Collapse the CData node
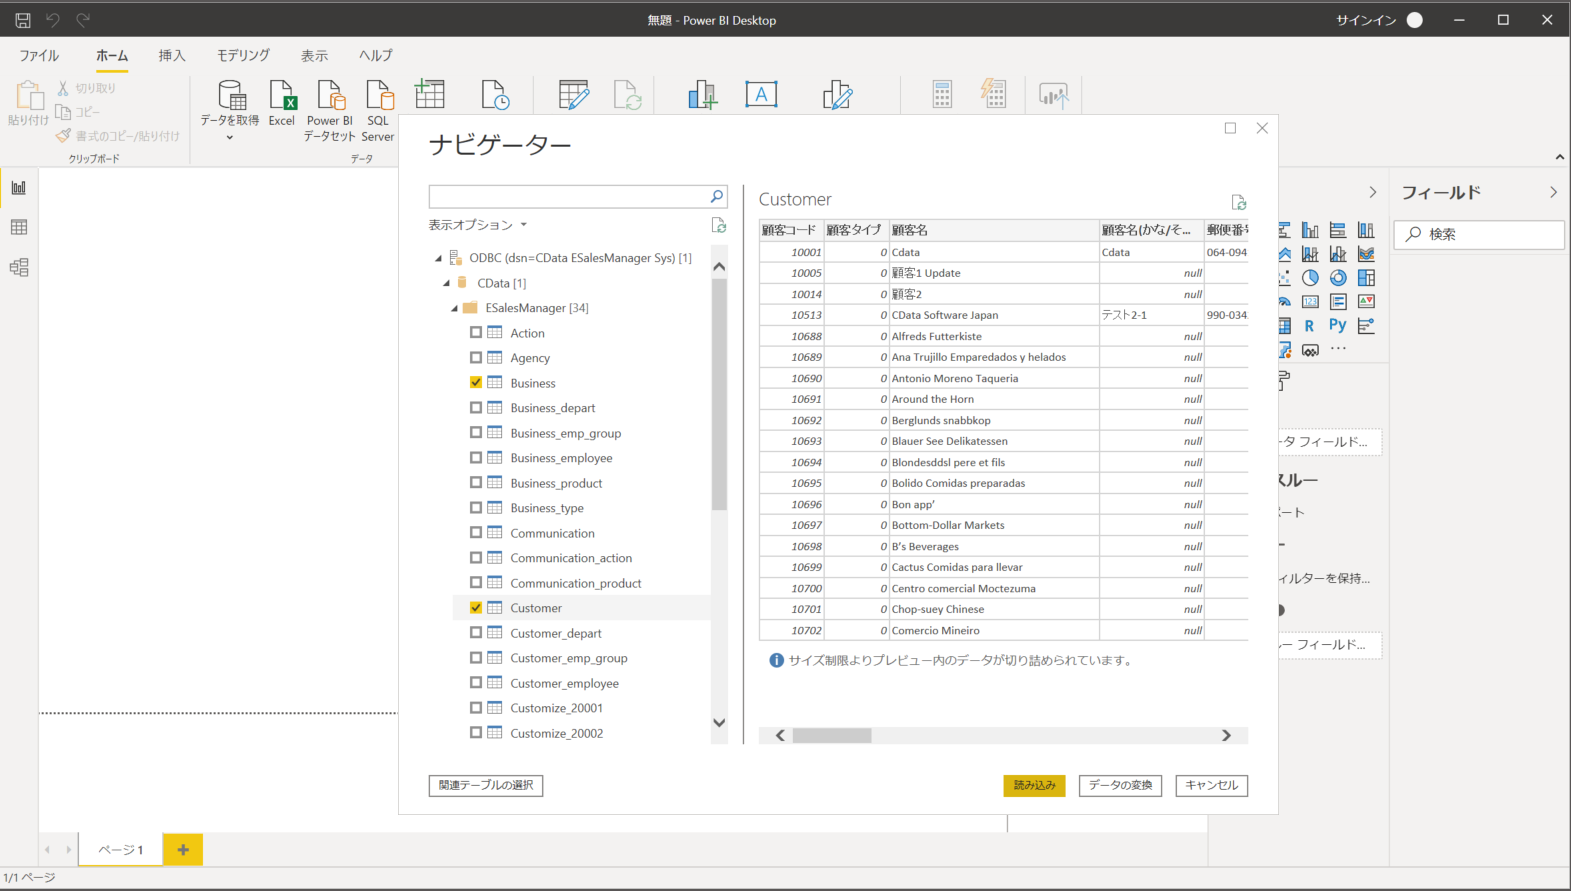The image size is (1571, 891). (446, 283)
